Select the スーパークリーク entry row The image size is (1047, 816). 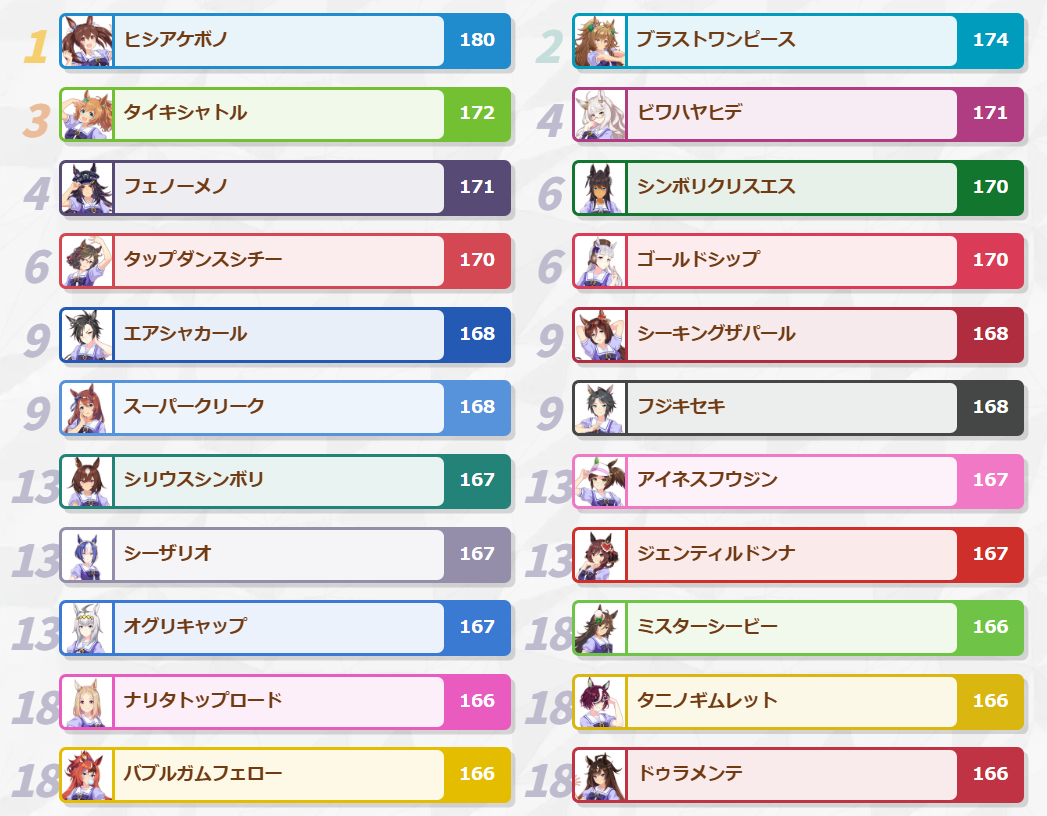285,408
